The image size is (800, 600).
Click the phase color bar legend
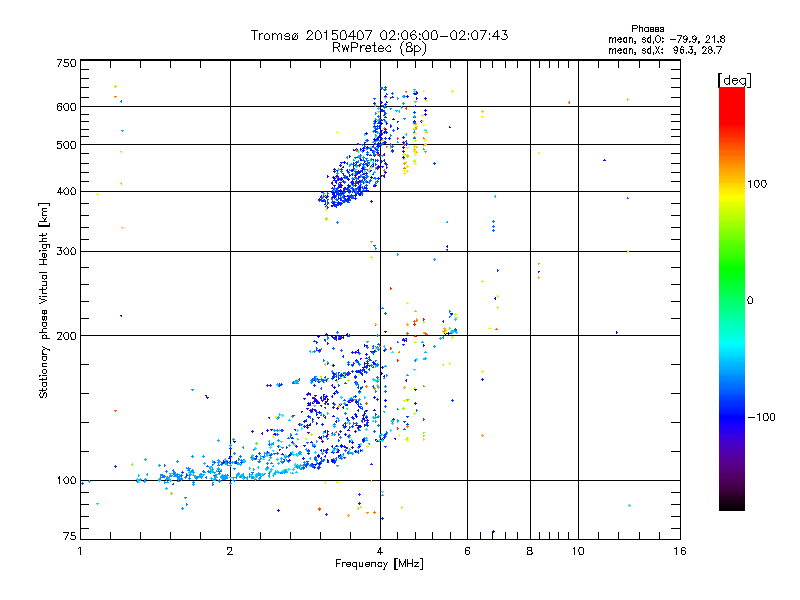tap(732, 298)
